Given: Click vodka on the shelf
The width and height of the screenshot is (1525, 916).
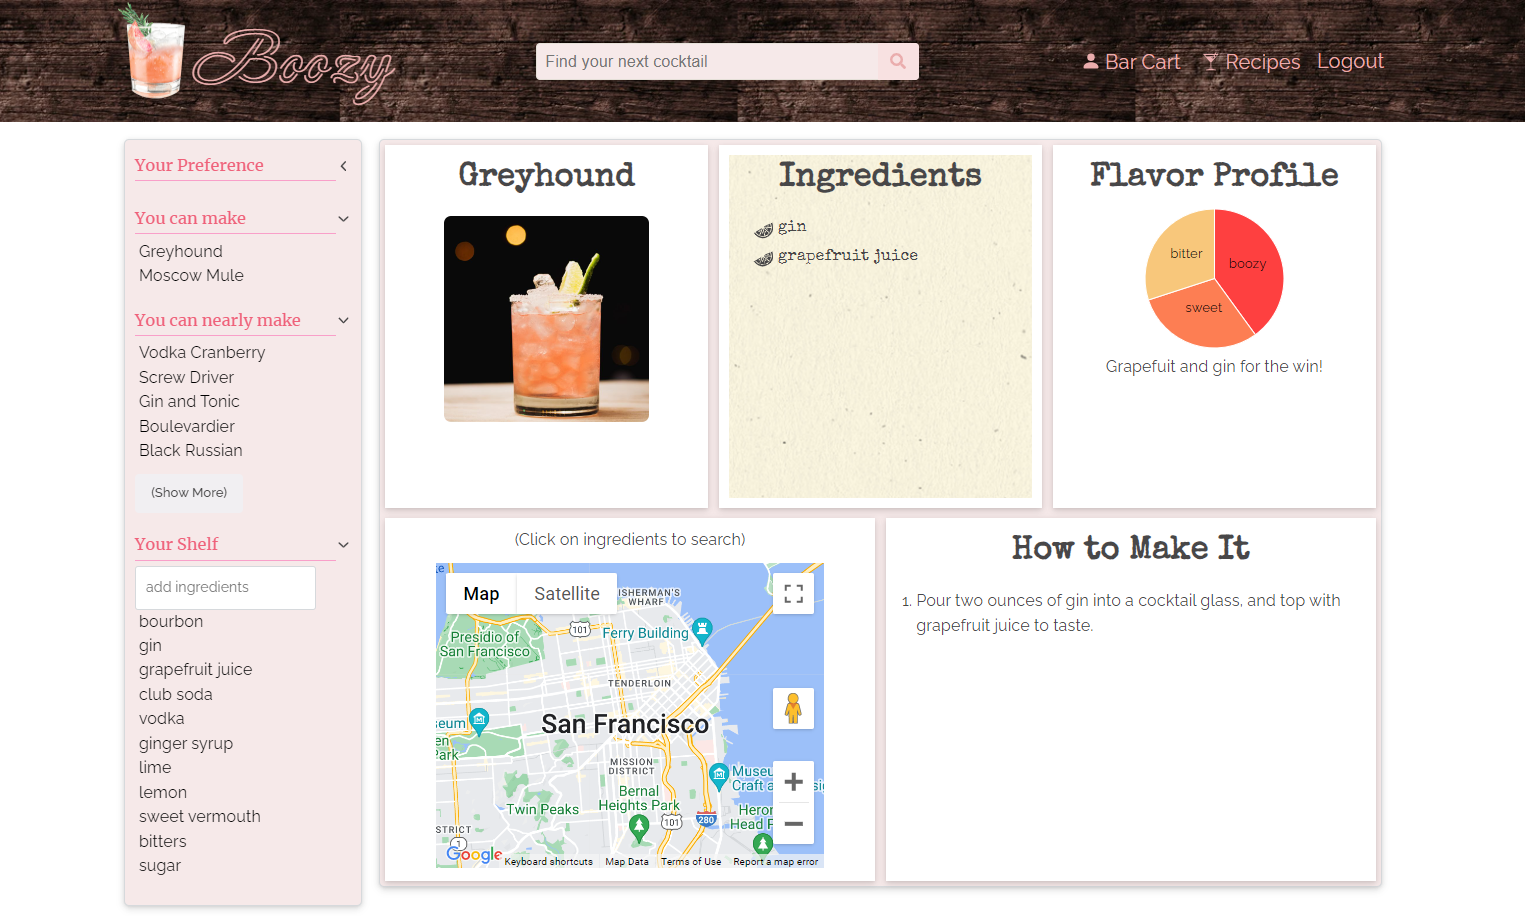Looking at the screenshot, I should click(162, 719).
